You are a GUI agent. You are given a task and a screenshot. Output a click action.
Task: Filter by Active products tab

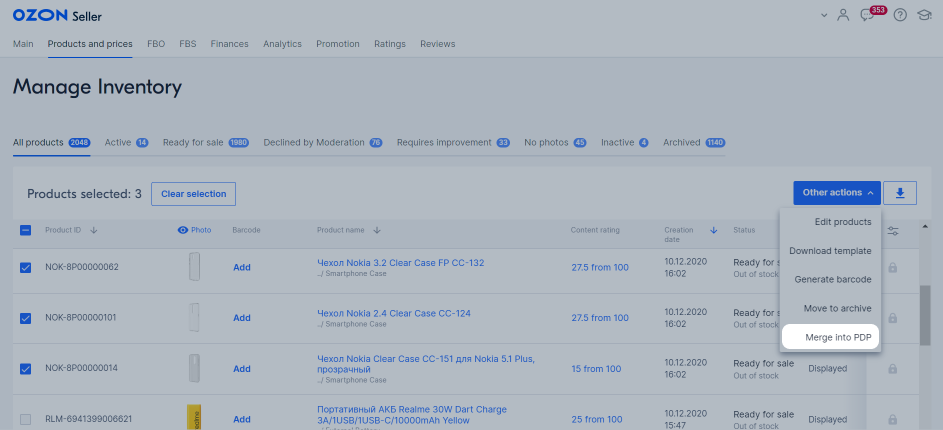(x=126, y=143)
